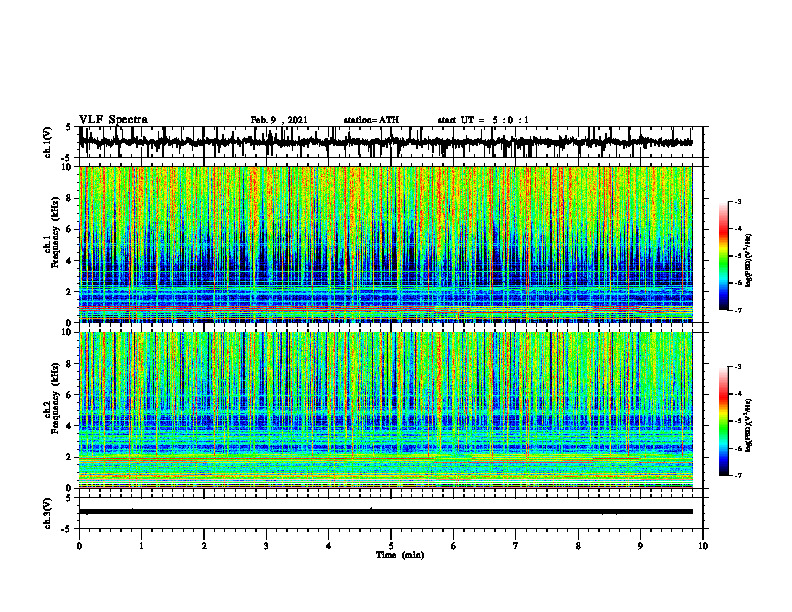Viewport: 792px width, 612px height.
Task: Click the 6 kHz tick on ch.1 frequency axis
Action: tap(71, 229)
